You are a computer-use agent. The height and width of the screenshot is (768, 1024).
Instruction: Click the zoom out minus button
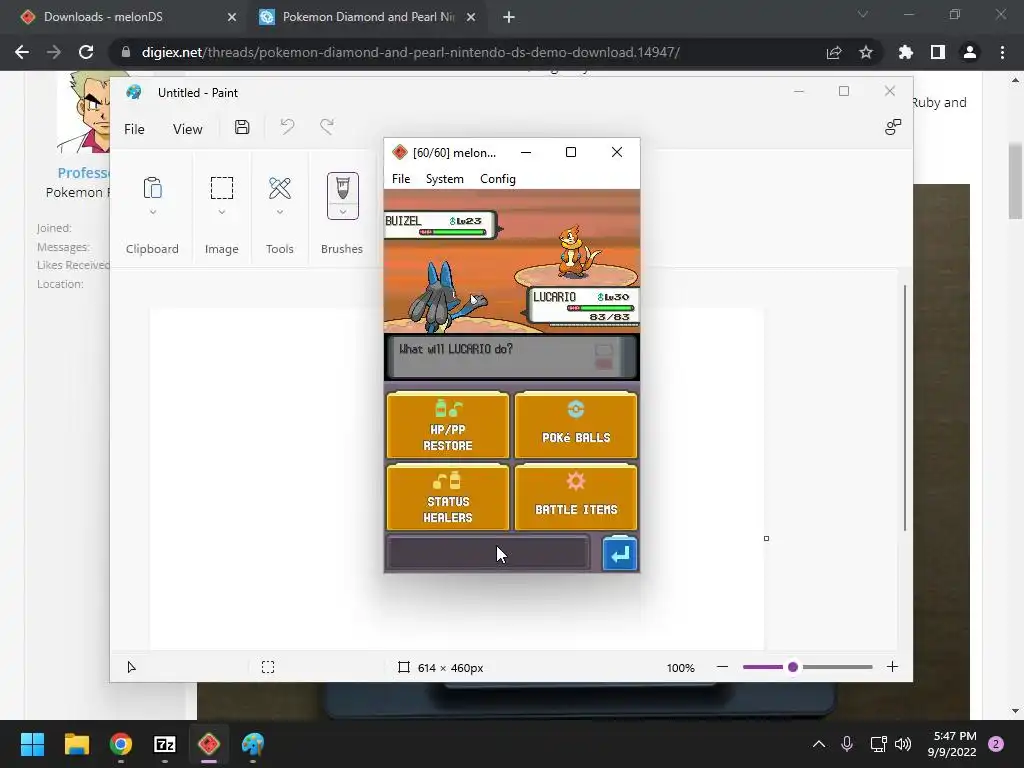click(x=722, y=667)
